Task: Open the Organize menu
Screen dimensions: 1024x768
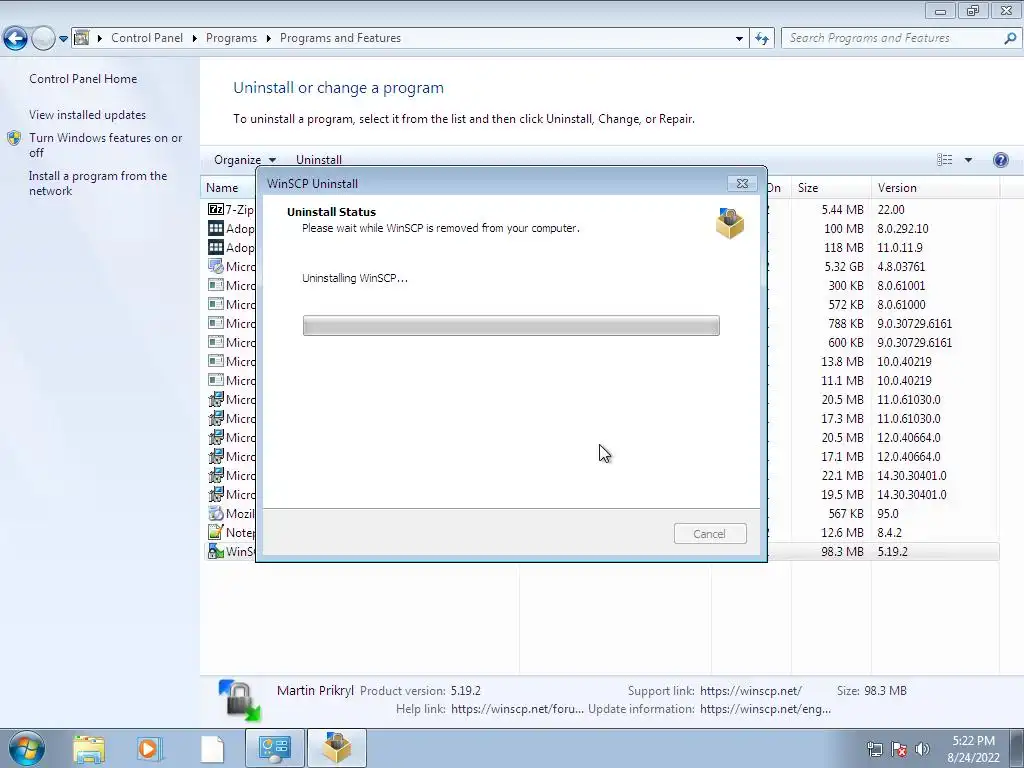Action: (245, 159)
